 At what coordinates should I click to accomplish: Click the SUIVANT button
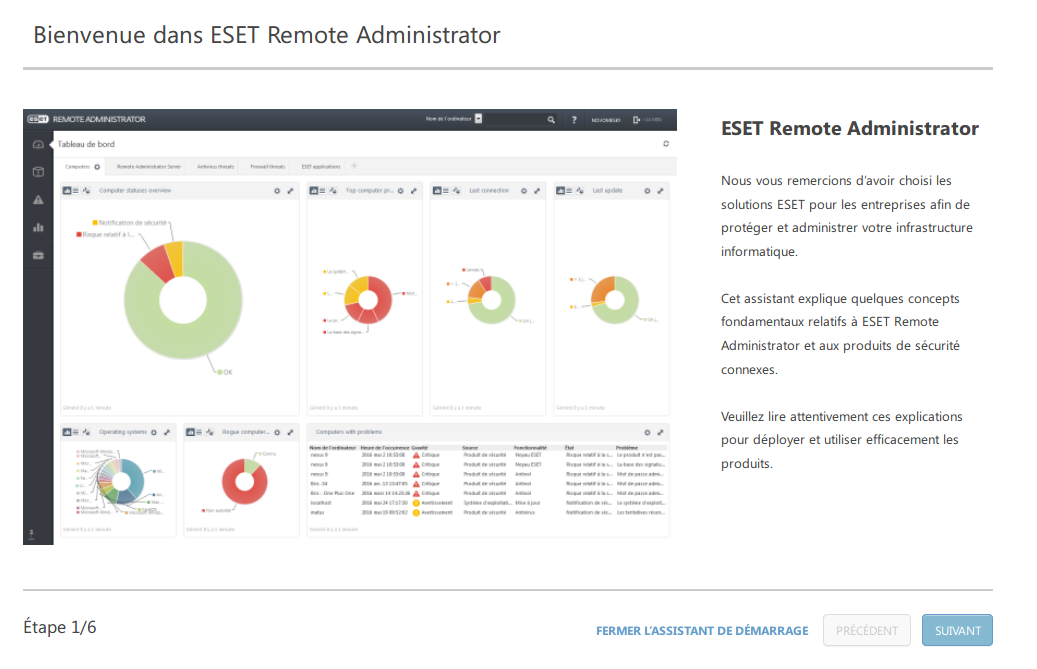957,631
